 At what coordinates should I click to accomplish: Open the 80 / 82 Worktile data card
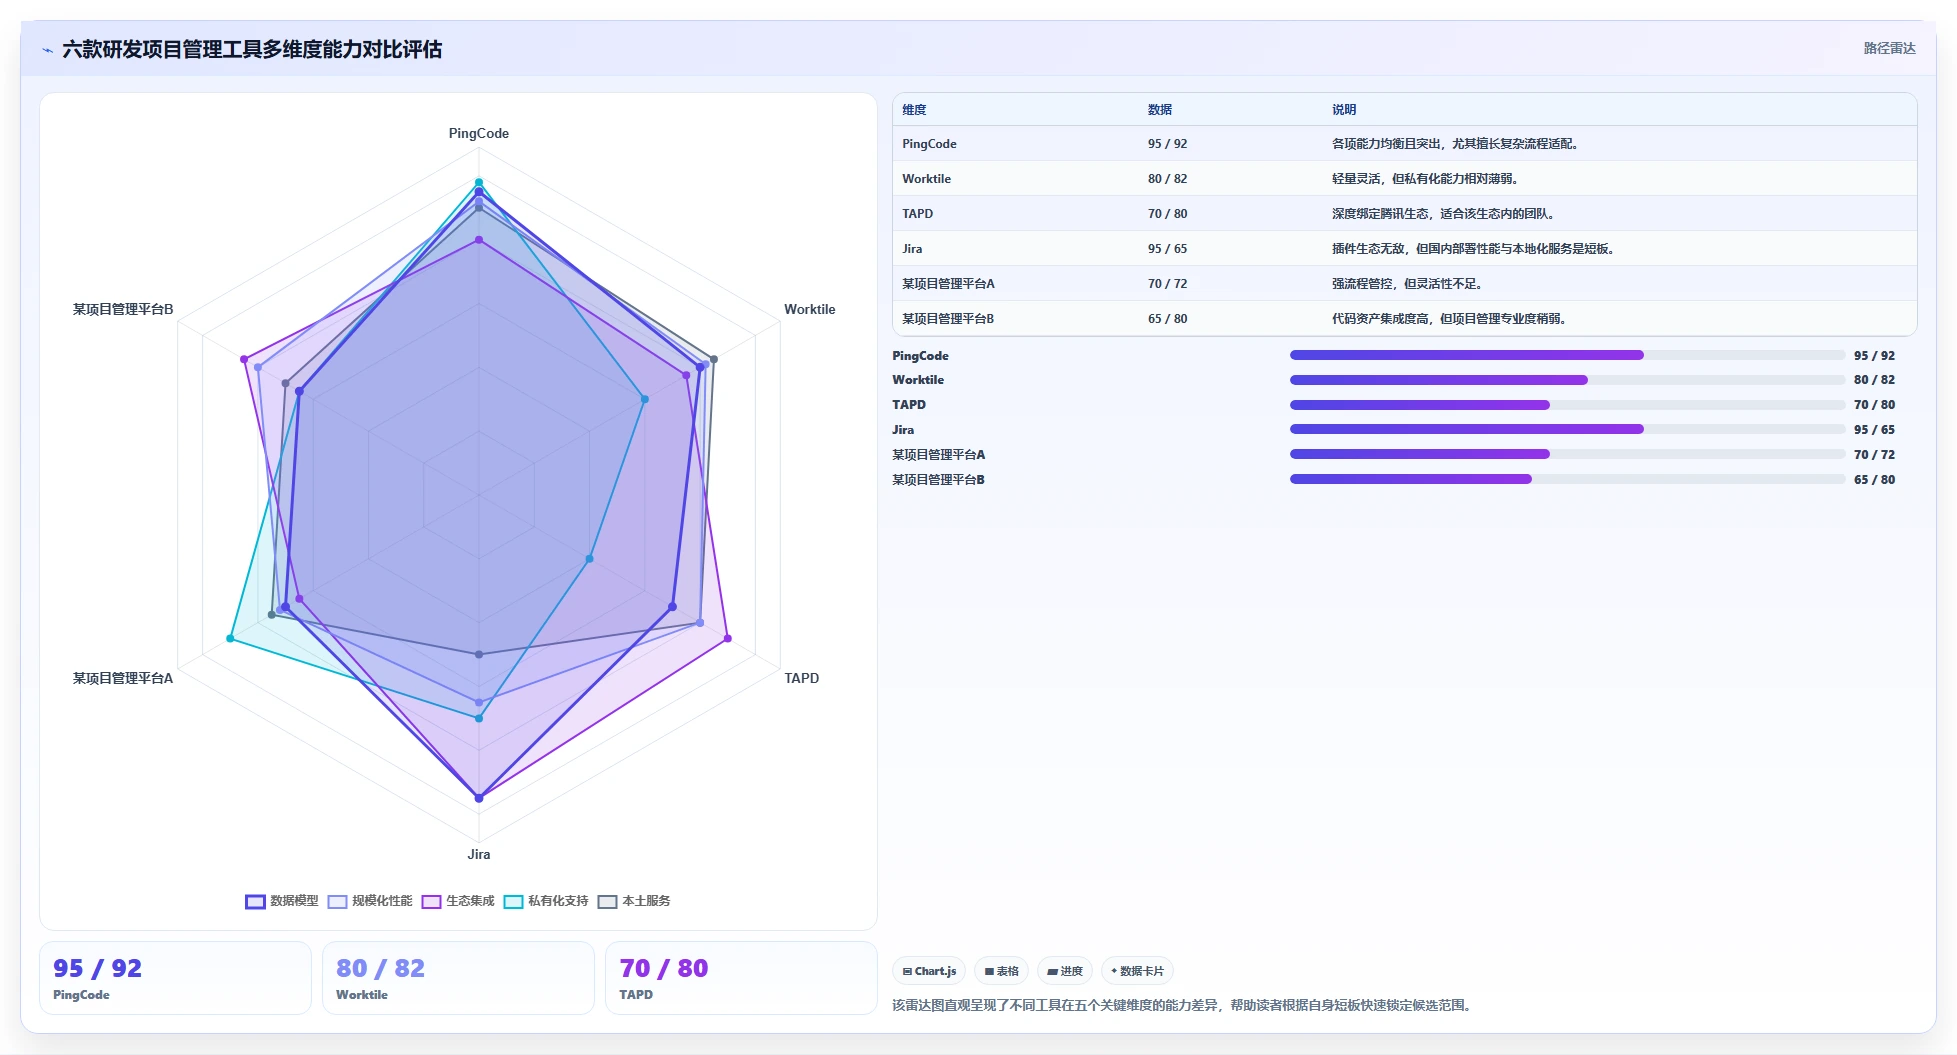[x=458, y=978]
